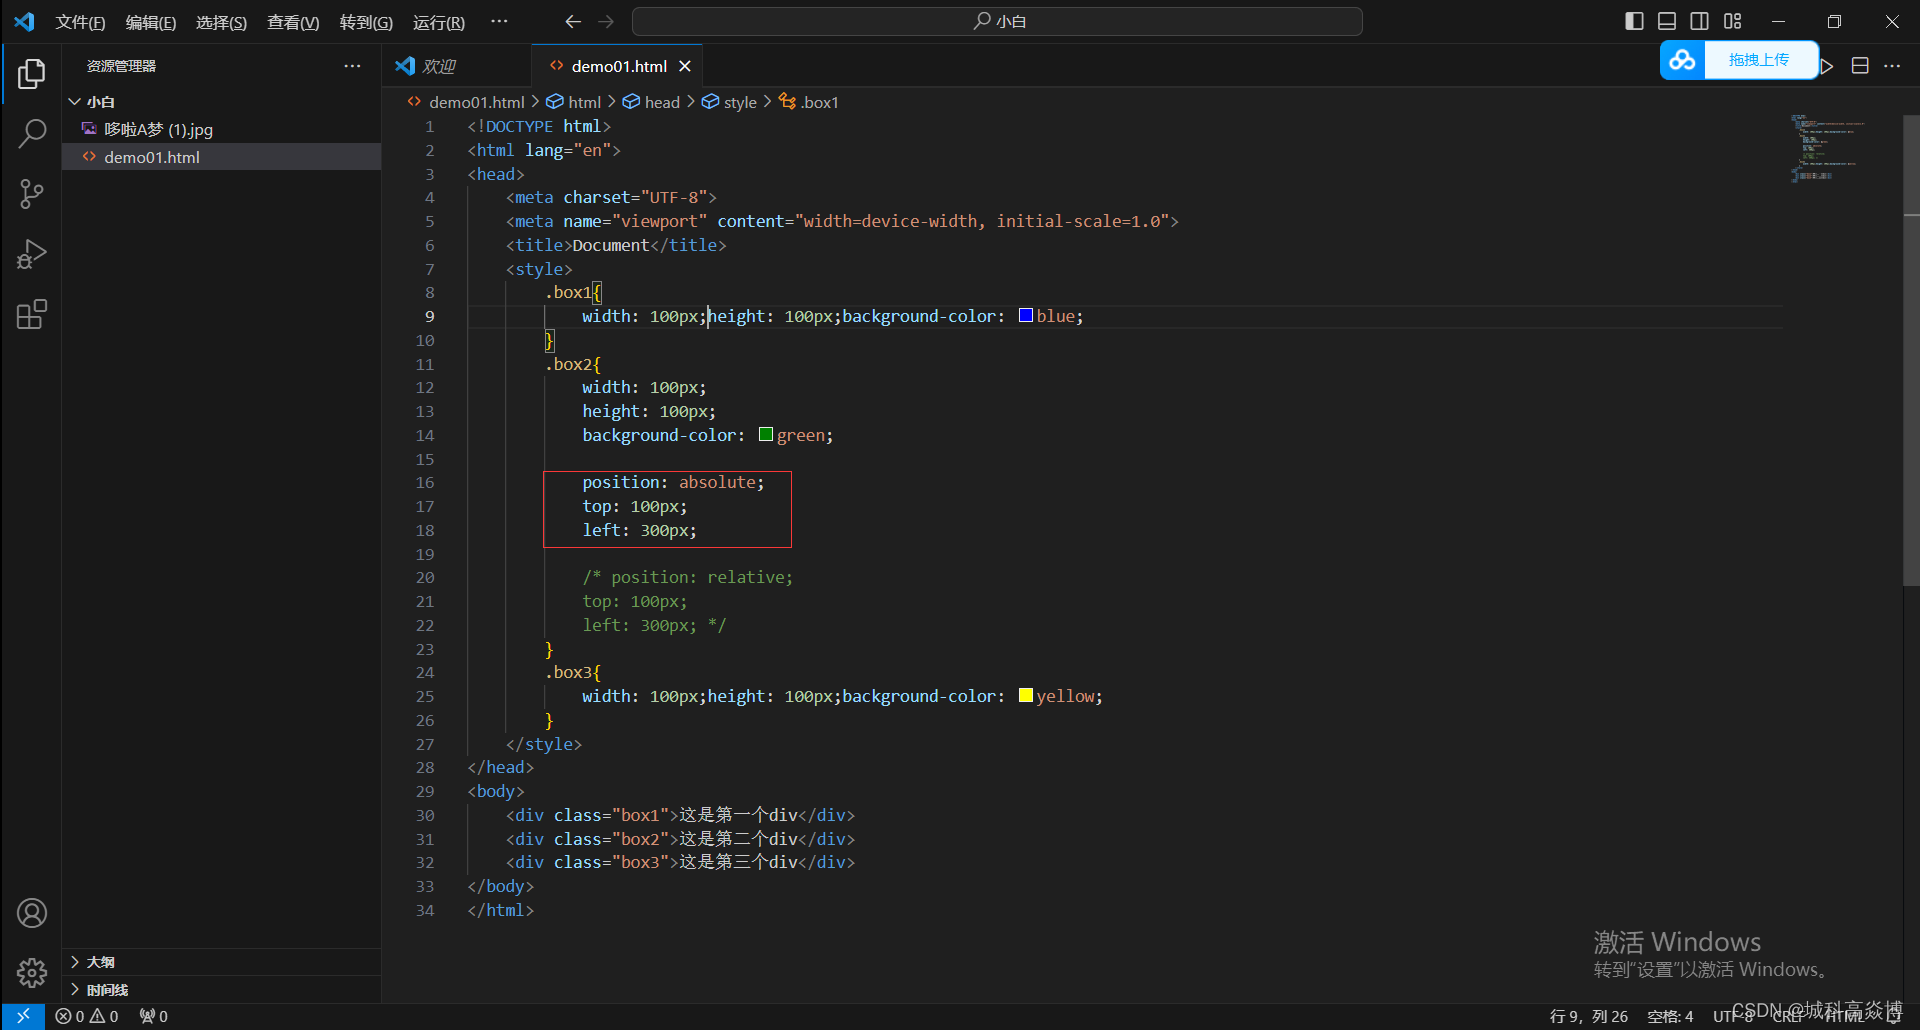Click the 空格: 4 indentation setting
Image resolution: width=1920 pixels, height=1030 pixels.
point(1671,1016)
